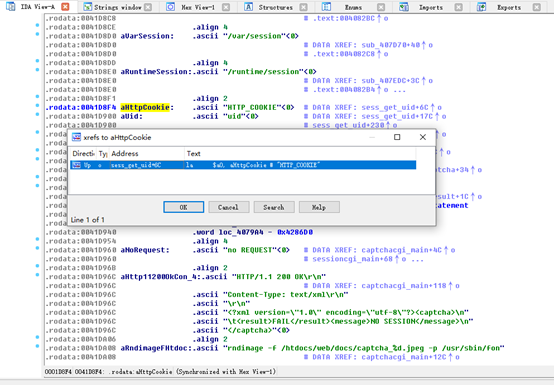Click the aNoRequest label
554x385 pixels.
(145, 250)
